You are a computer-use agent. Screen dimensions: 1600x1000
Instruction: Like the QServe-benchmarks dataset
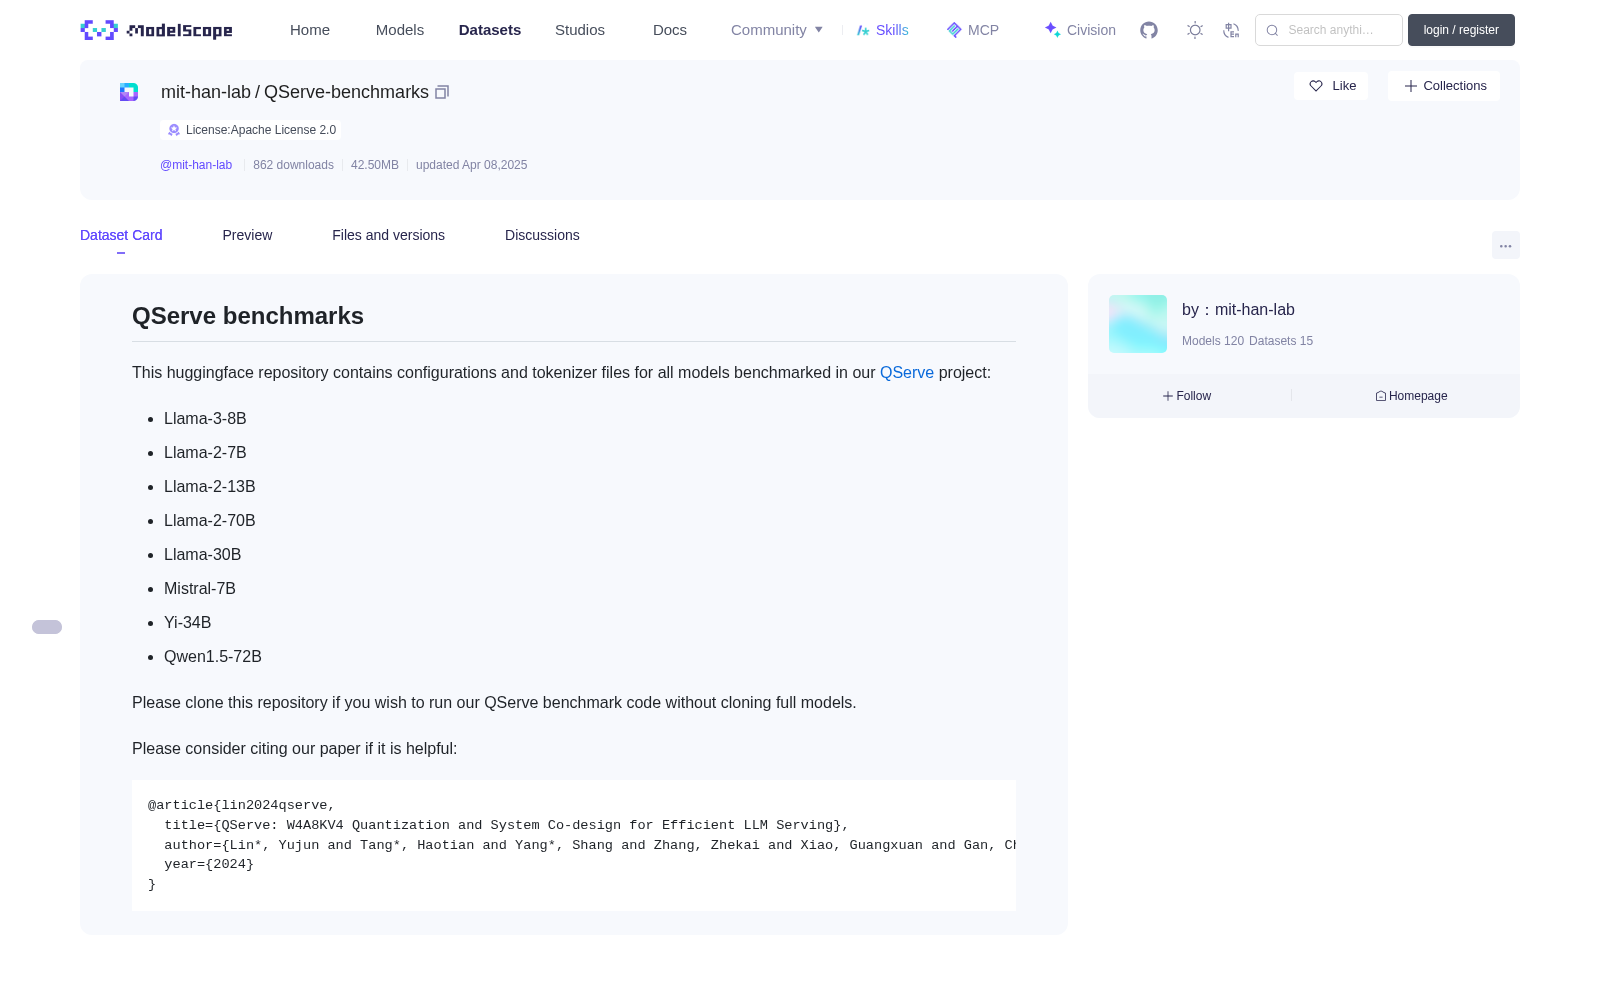[1331, 86]
